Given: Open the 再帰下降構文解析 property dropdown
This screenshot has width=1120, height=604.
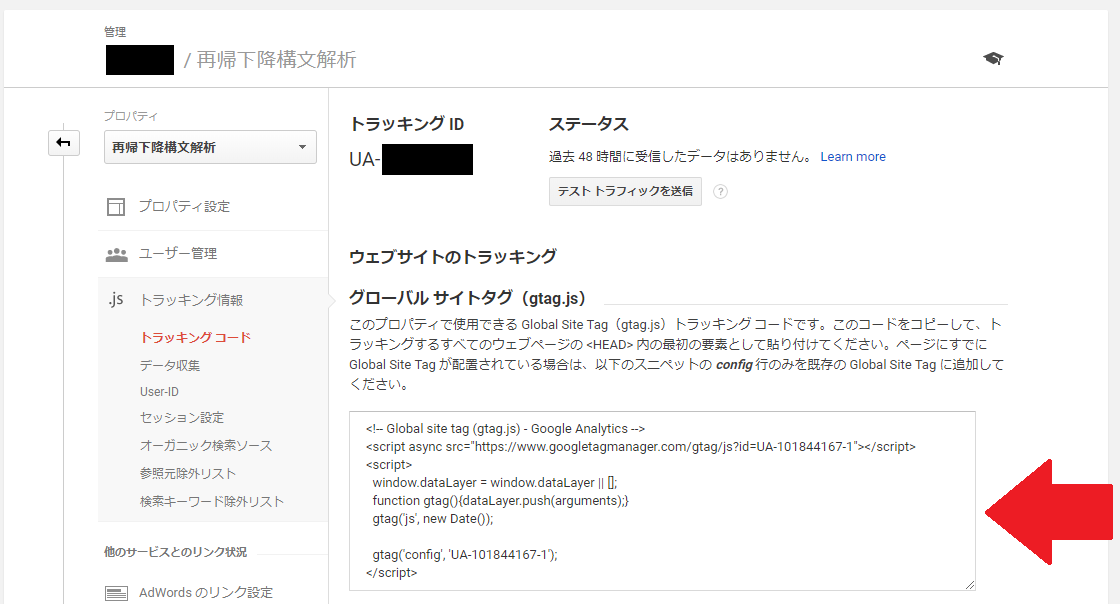Looking at the screenshot, I should pyautogui.click(x=210, y=147).
